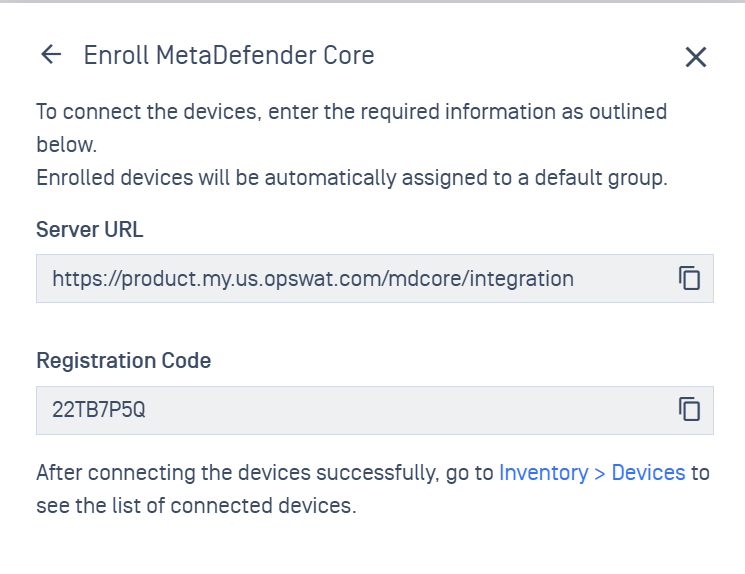Select the product.my.us.opswat.com URL text
Viewport: 745px width, 574px height.
313,278
